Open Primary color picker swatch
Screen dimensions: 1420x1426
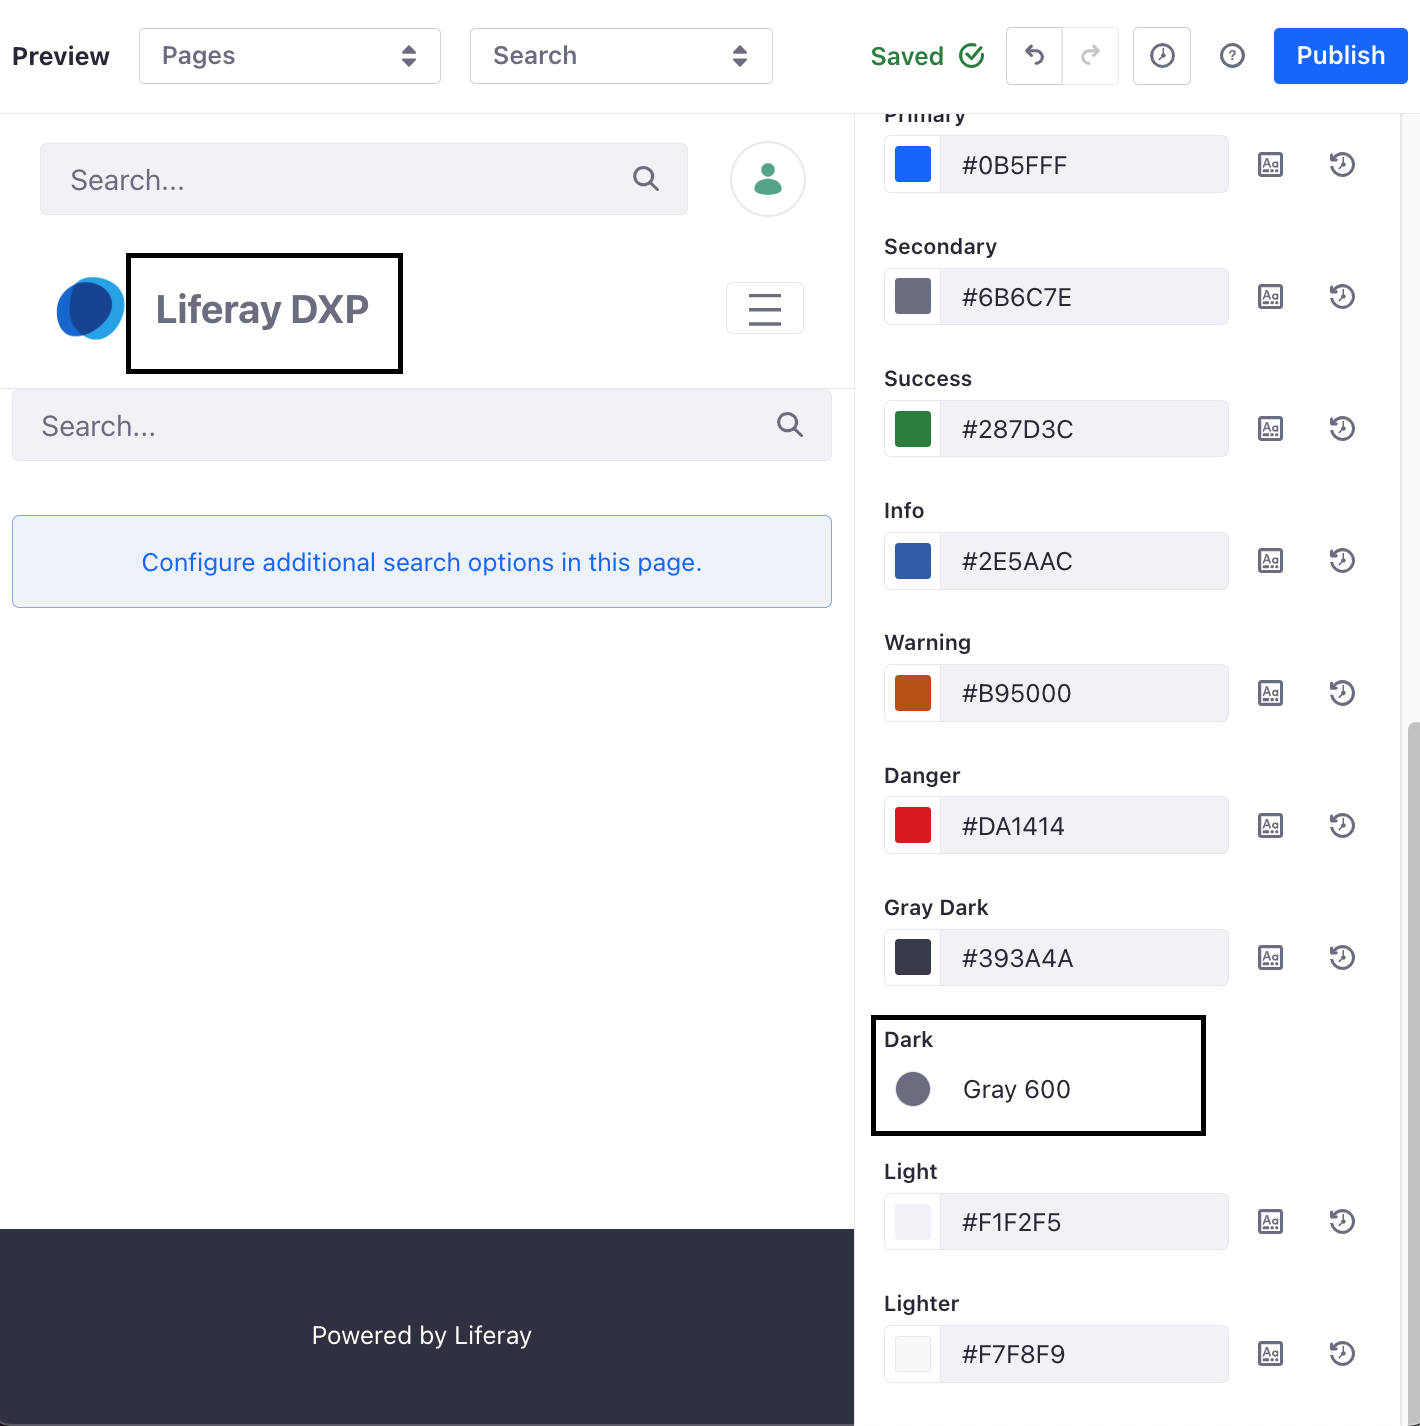click(x=913, y=164)
